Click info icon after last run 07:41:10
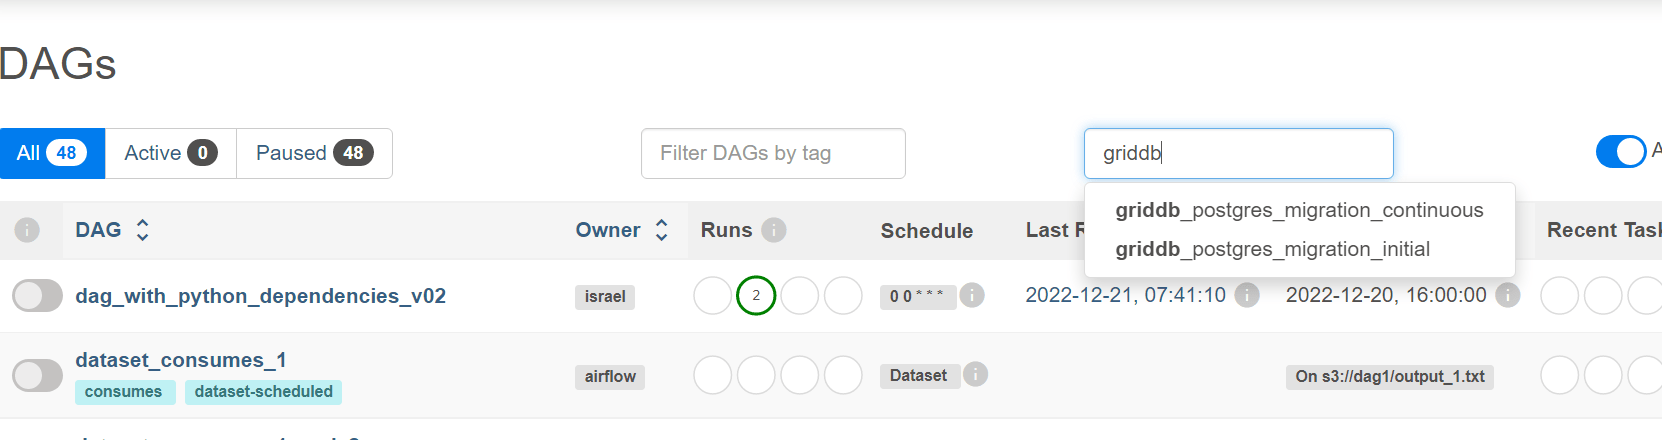Viewport: 1662px width, 440px height. pos(1246,295)
